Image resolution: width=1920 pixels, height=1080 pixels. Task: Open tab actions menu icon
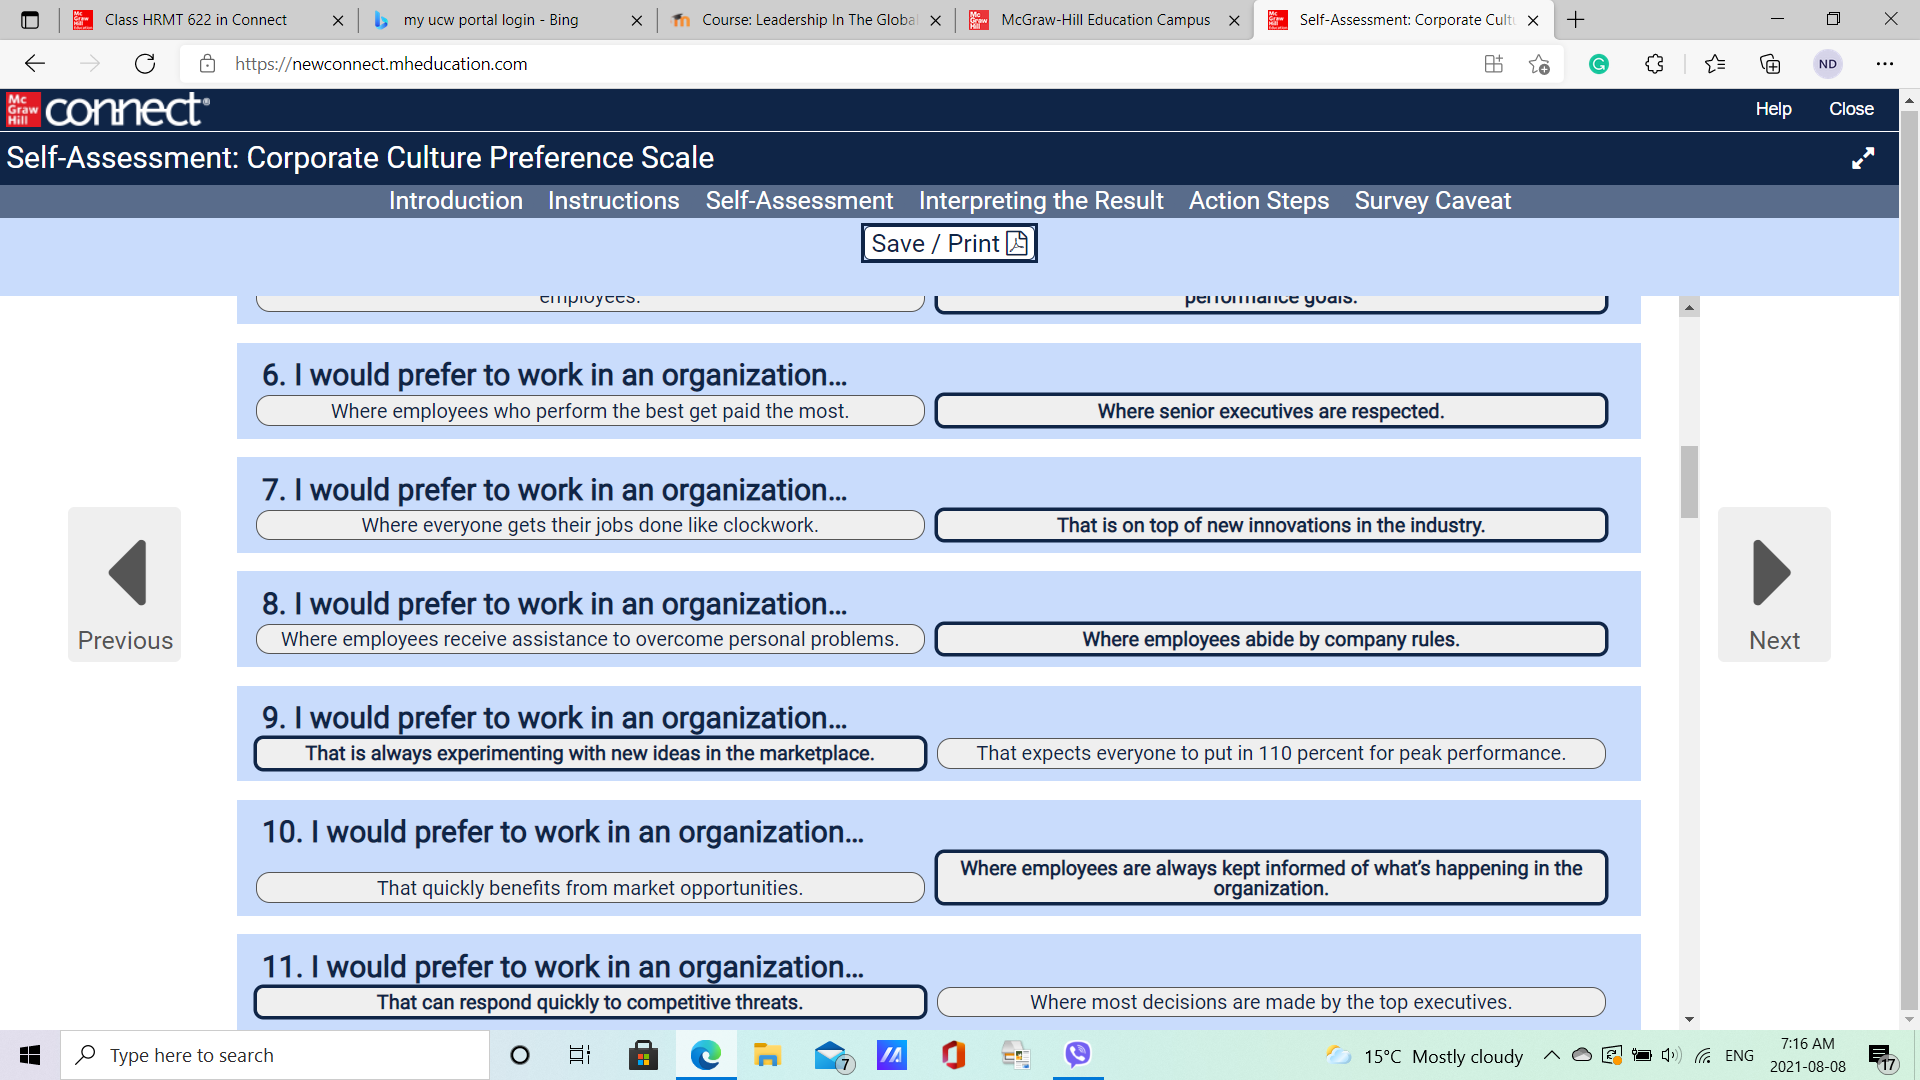30,20
